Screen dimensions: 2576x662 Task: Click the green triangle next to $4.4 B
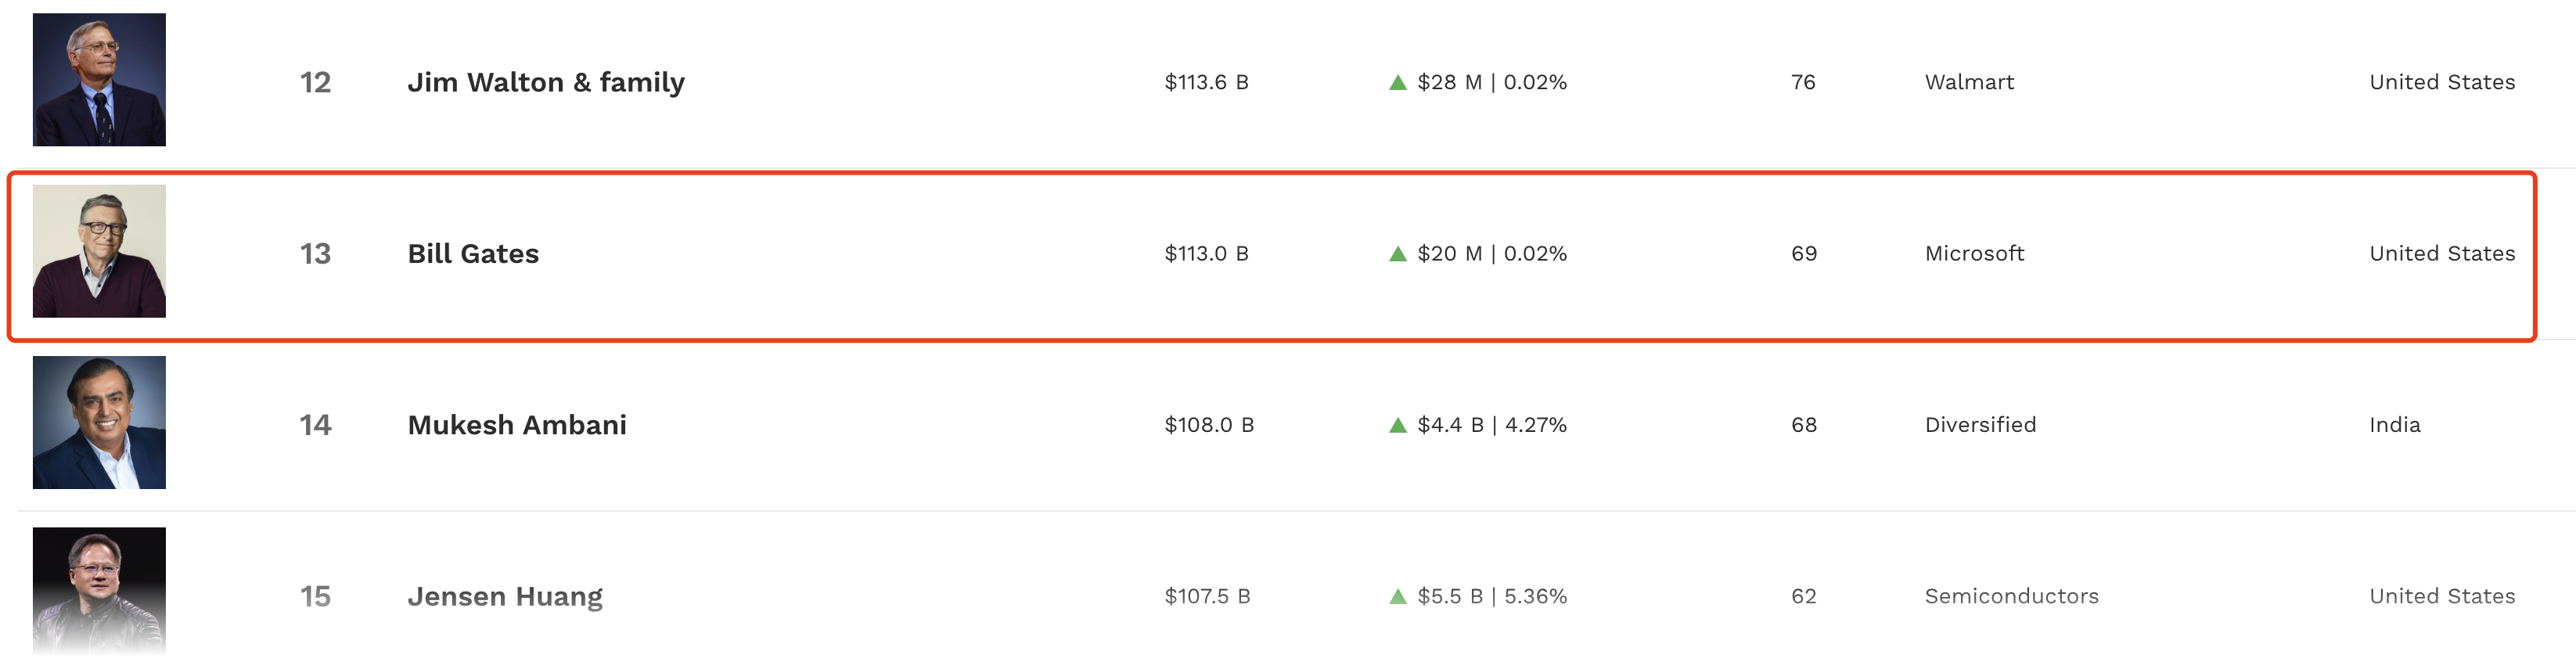point(1398,425)
